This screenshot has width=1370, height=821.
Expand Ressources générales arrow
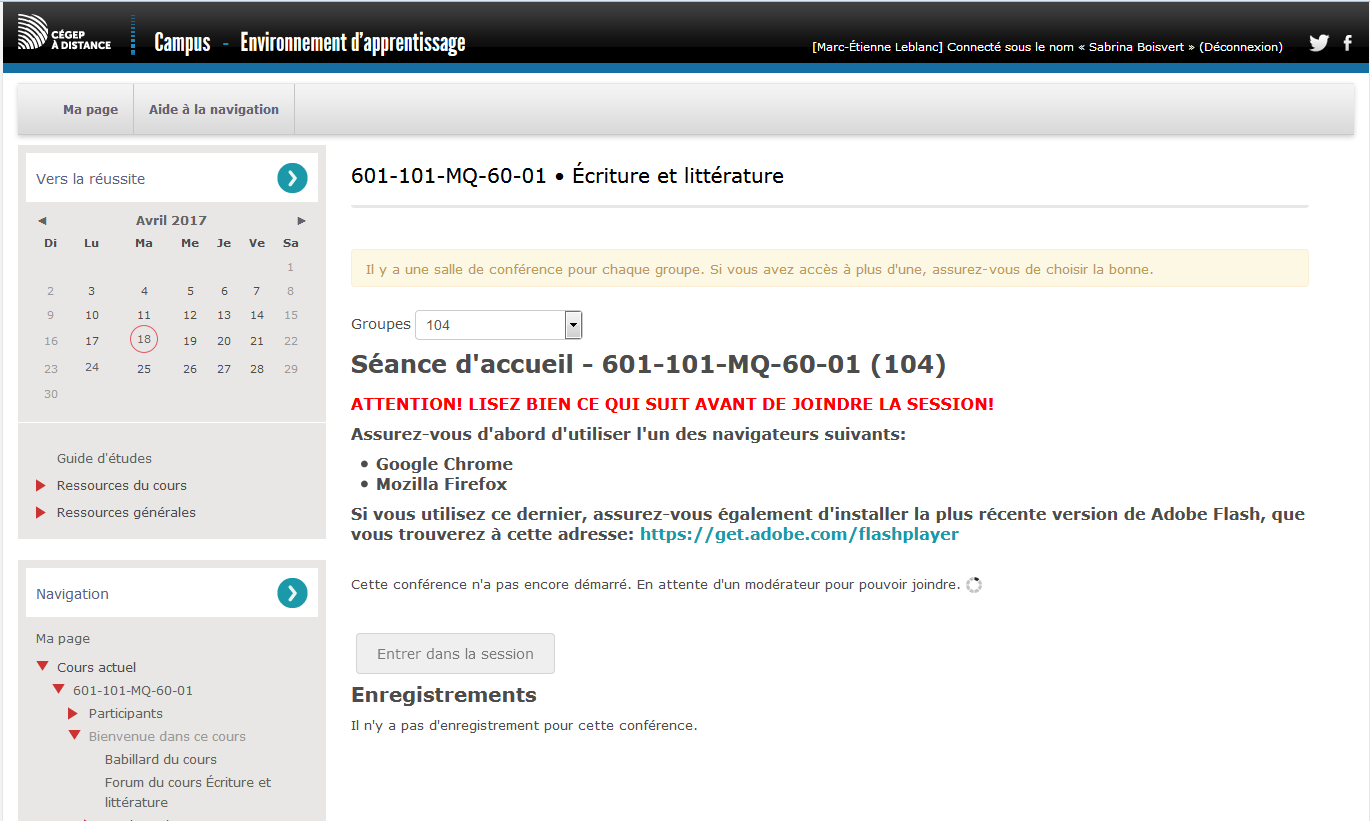[41, 513]
